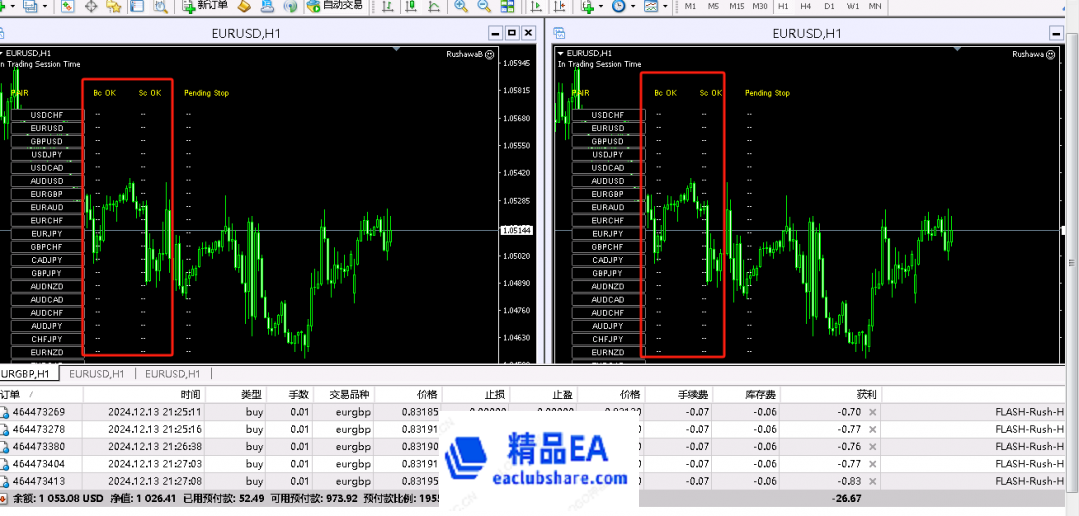
Task: Toggle 自动交易 (AutoTrading) on or off
Action: 335,6
